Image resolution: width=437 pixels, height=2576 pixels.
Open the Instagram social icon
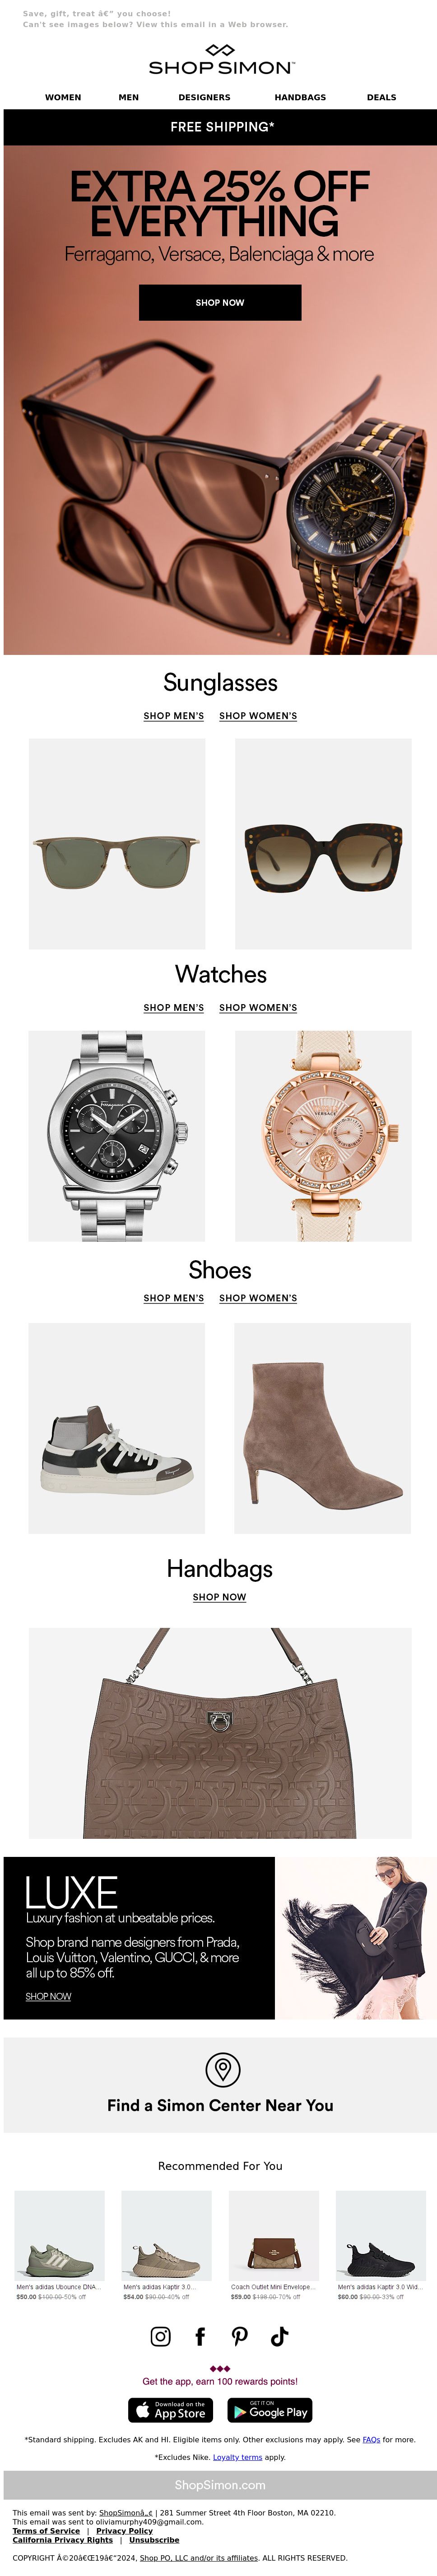coord(160,2336)
